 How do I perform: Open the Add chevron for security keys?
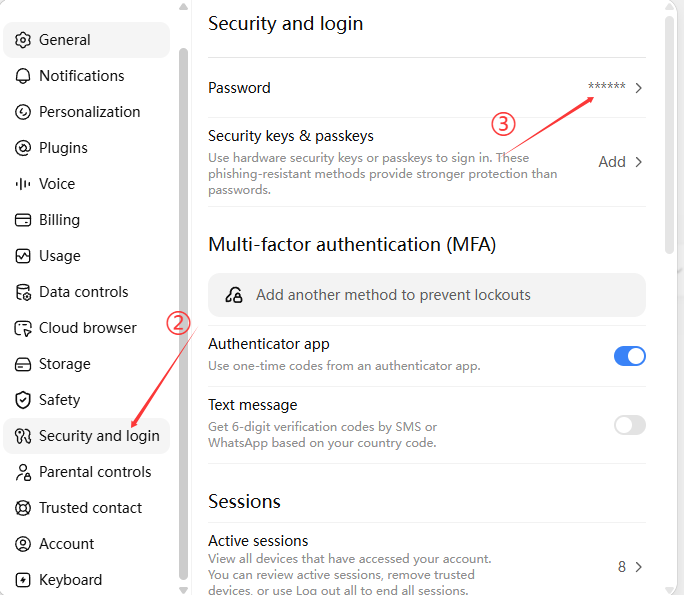click(x=639, y=162)
